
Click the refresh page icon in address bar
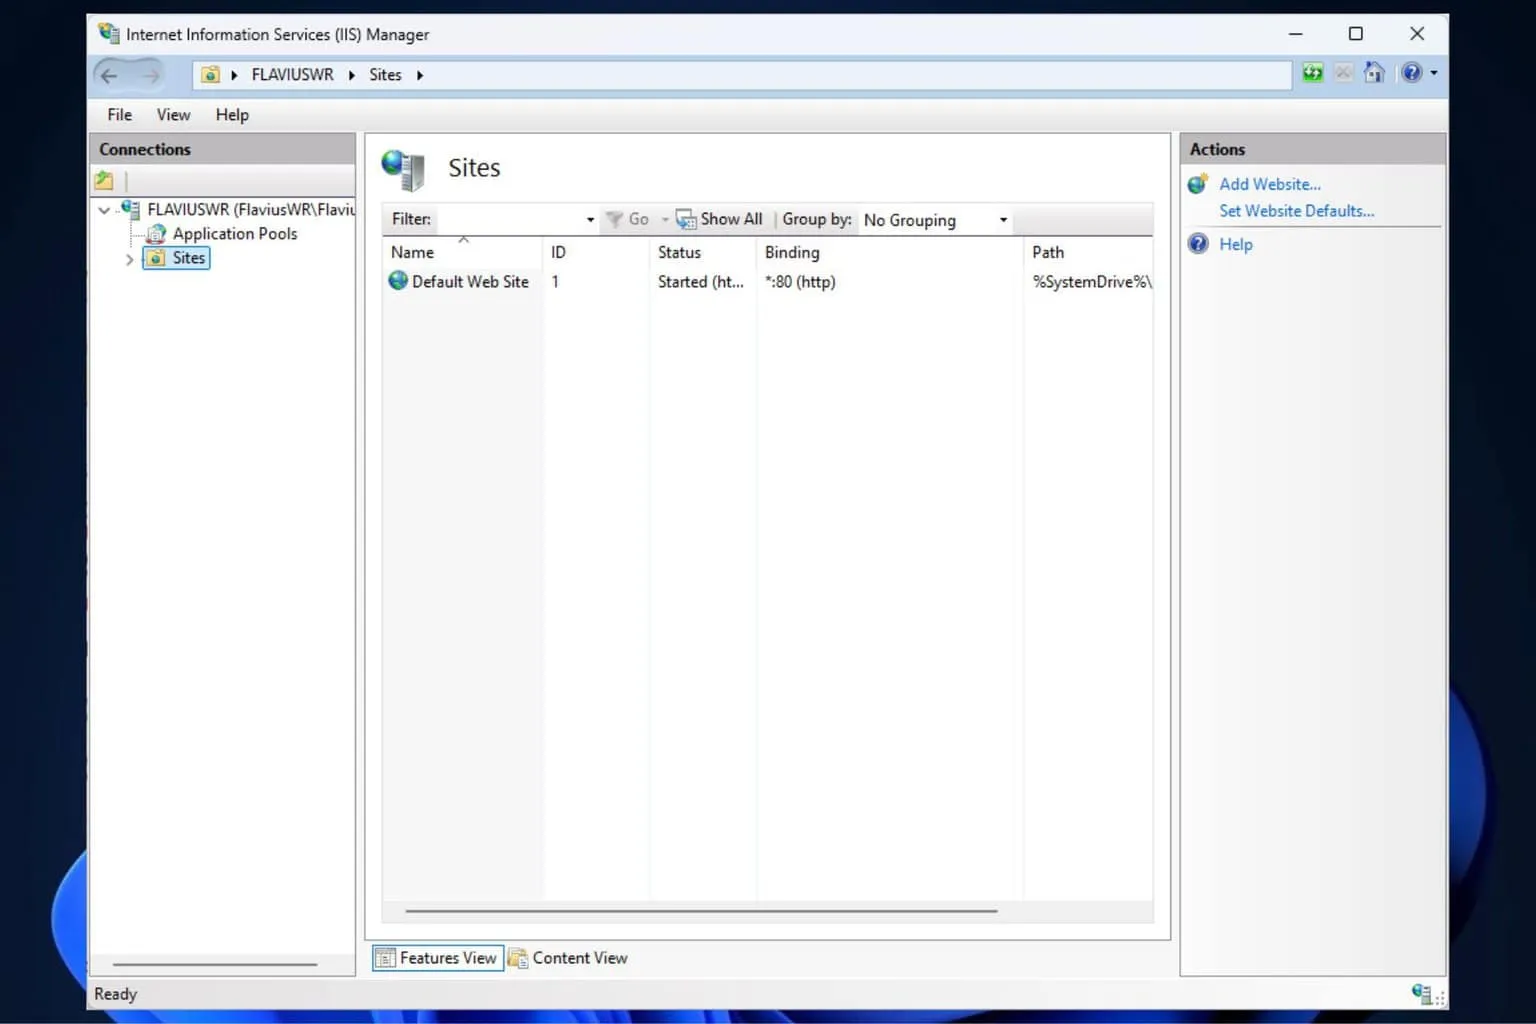(x=1312, y=73)
